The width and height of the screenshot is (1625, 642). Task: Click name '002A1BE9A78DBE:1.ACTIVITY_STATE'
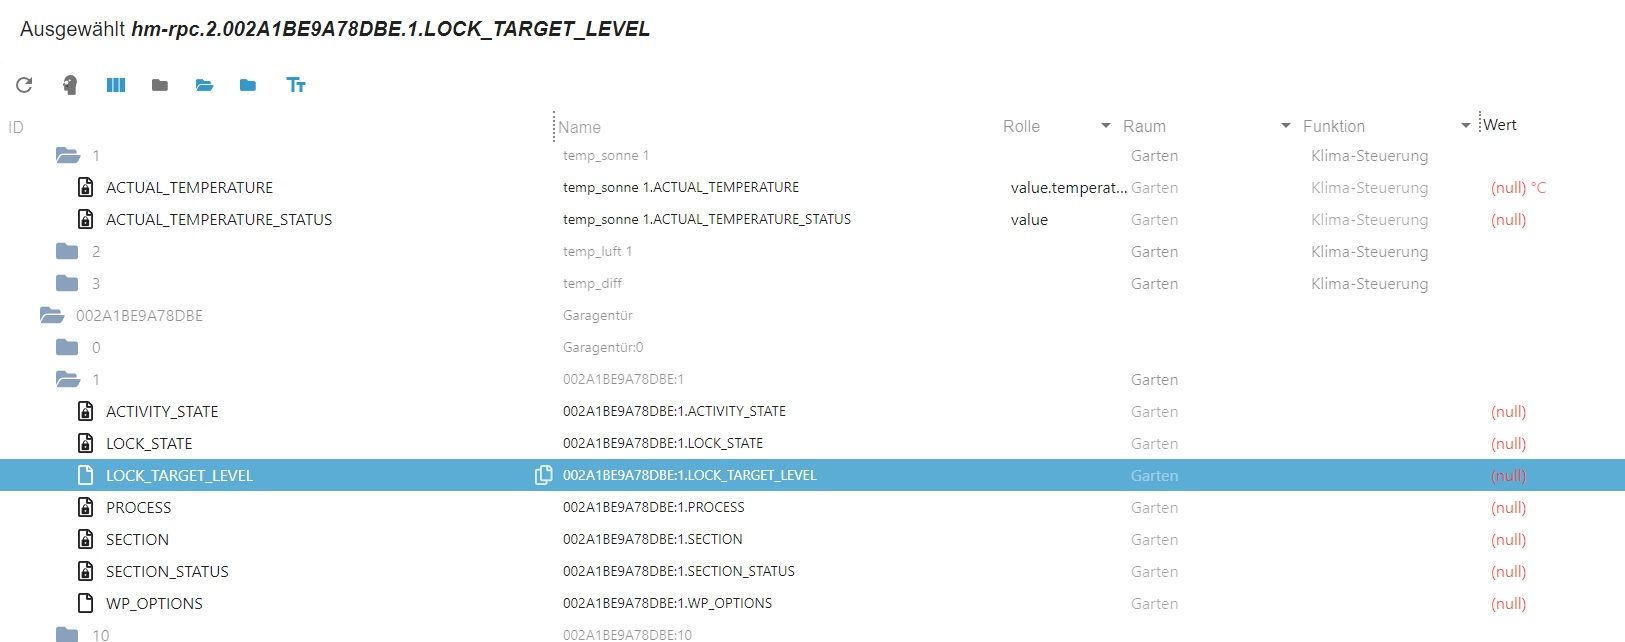tap(674, 411)
